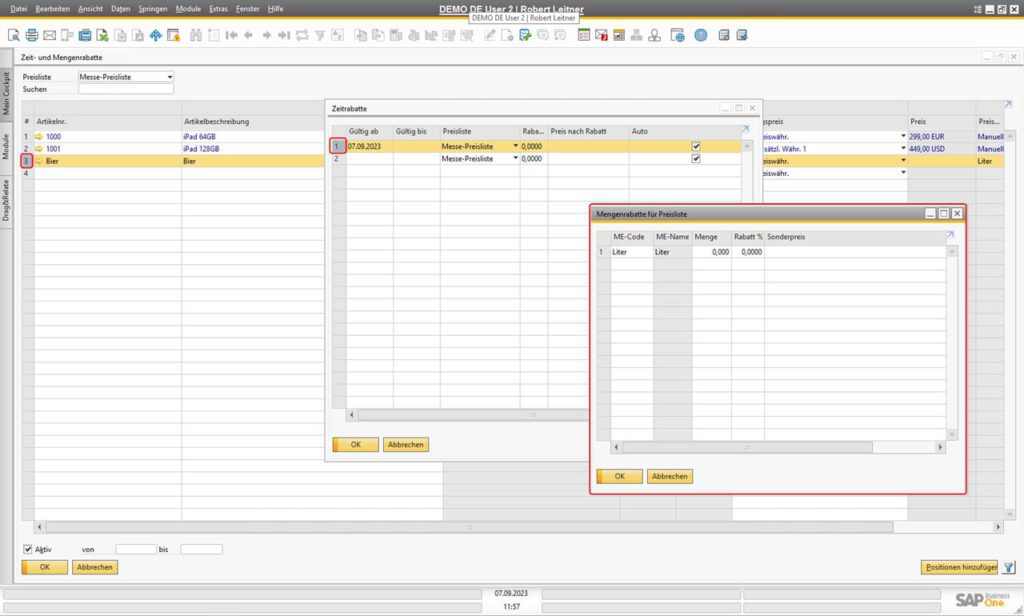Open the Mein Cockpit side tab
This screenshot has width=1024, height=616.
(6, 94)
